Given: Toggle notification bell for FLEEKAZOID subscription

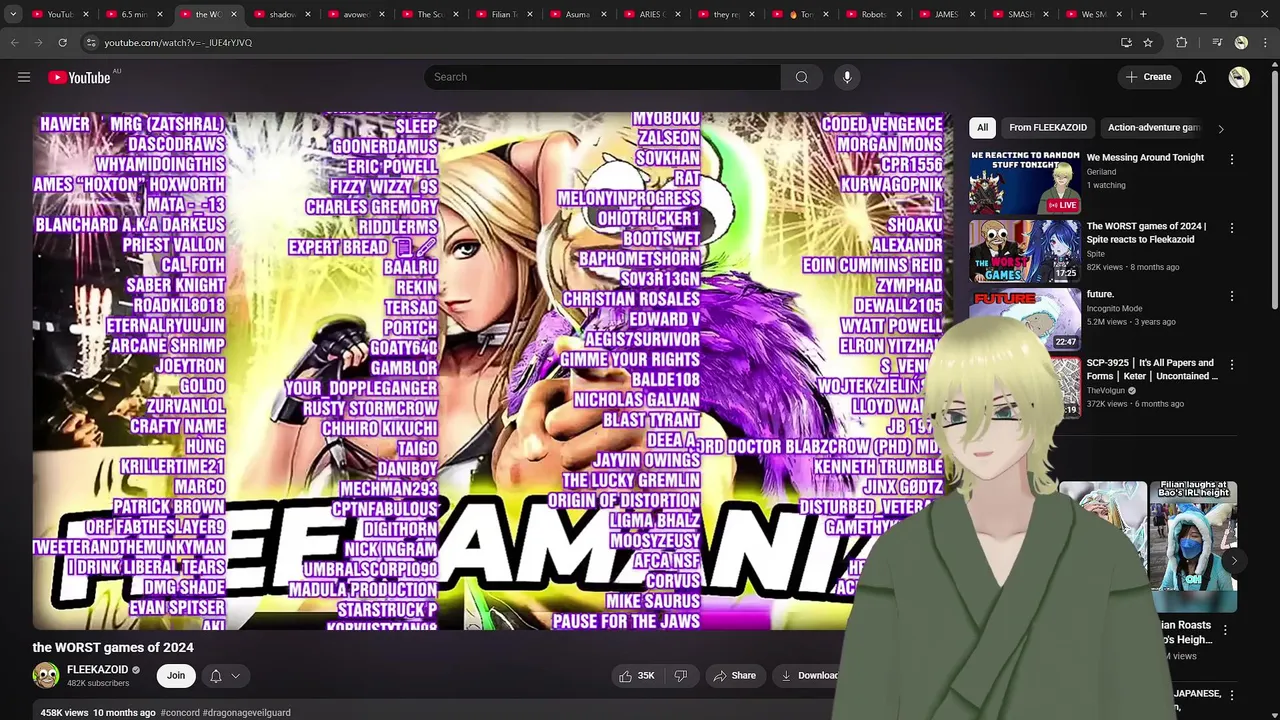Looking at the screenshot, I should coord(215,676).
